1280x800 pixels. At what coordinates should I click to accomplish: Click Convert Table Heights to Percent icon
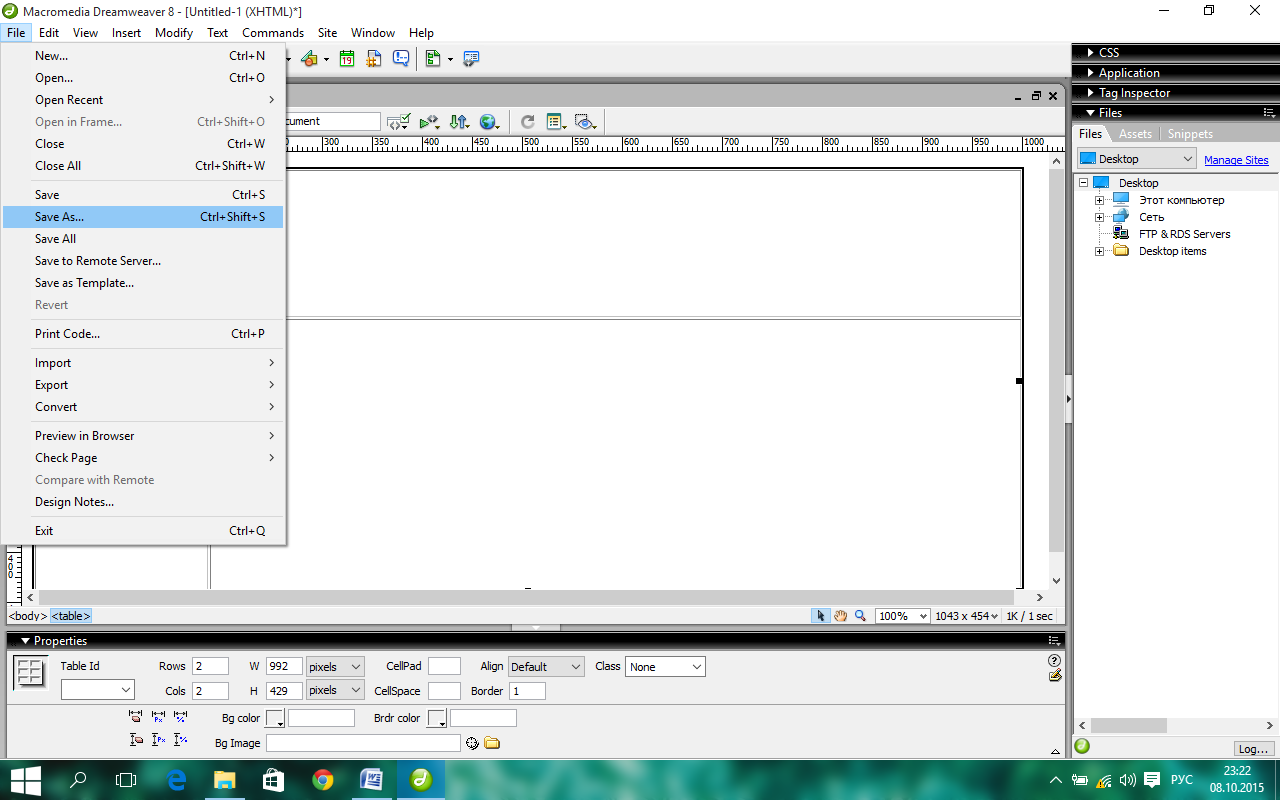[x=180, y=740]
